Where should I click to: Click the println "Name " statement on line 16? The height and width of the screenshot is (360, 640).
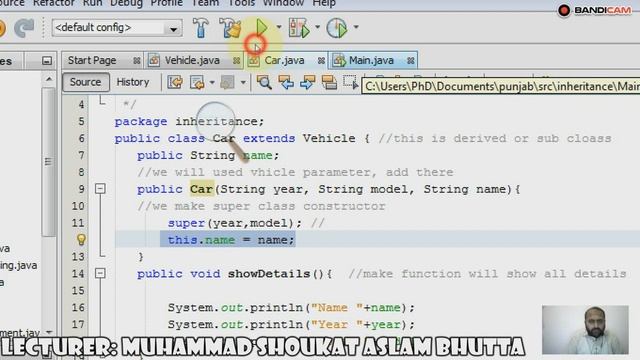[291, 307]
